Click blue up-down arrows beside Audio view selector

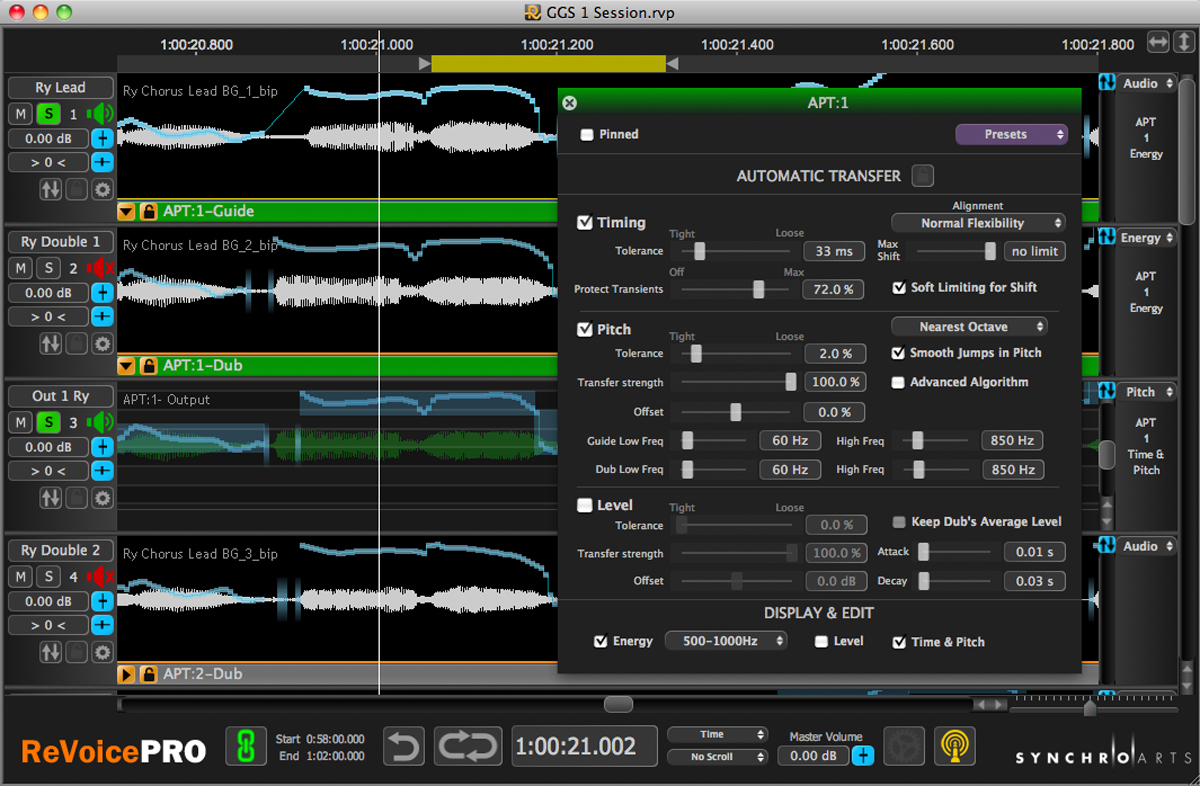click(x=1107, y=83)
